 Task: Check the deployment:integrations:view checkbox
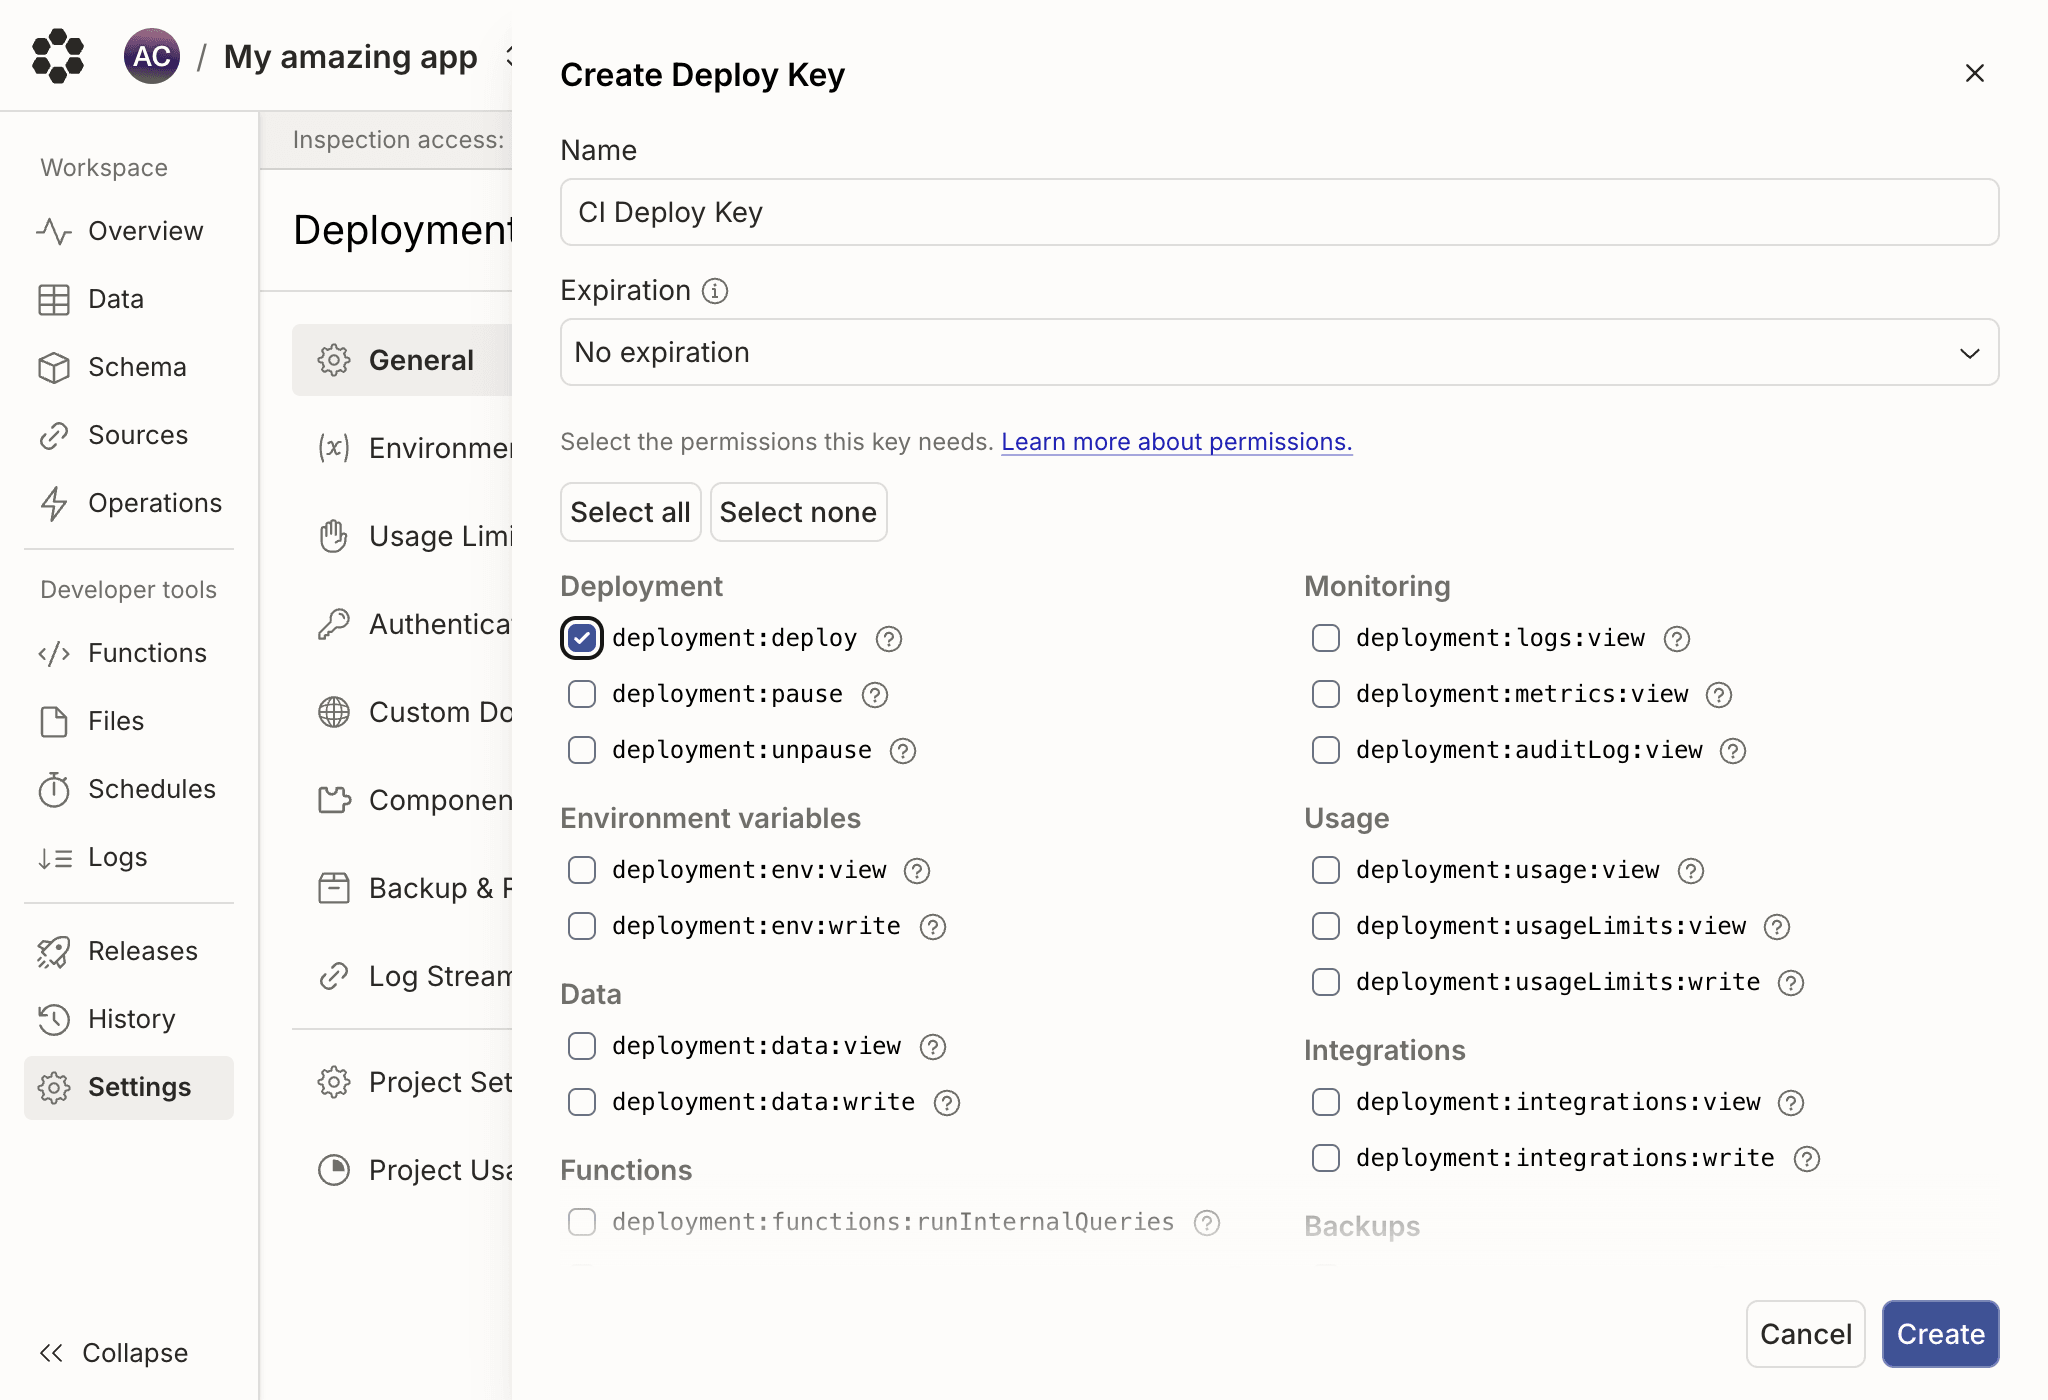(1326, 1102)
